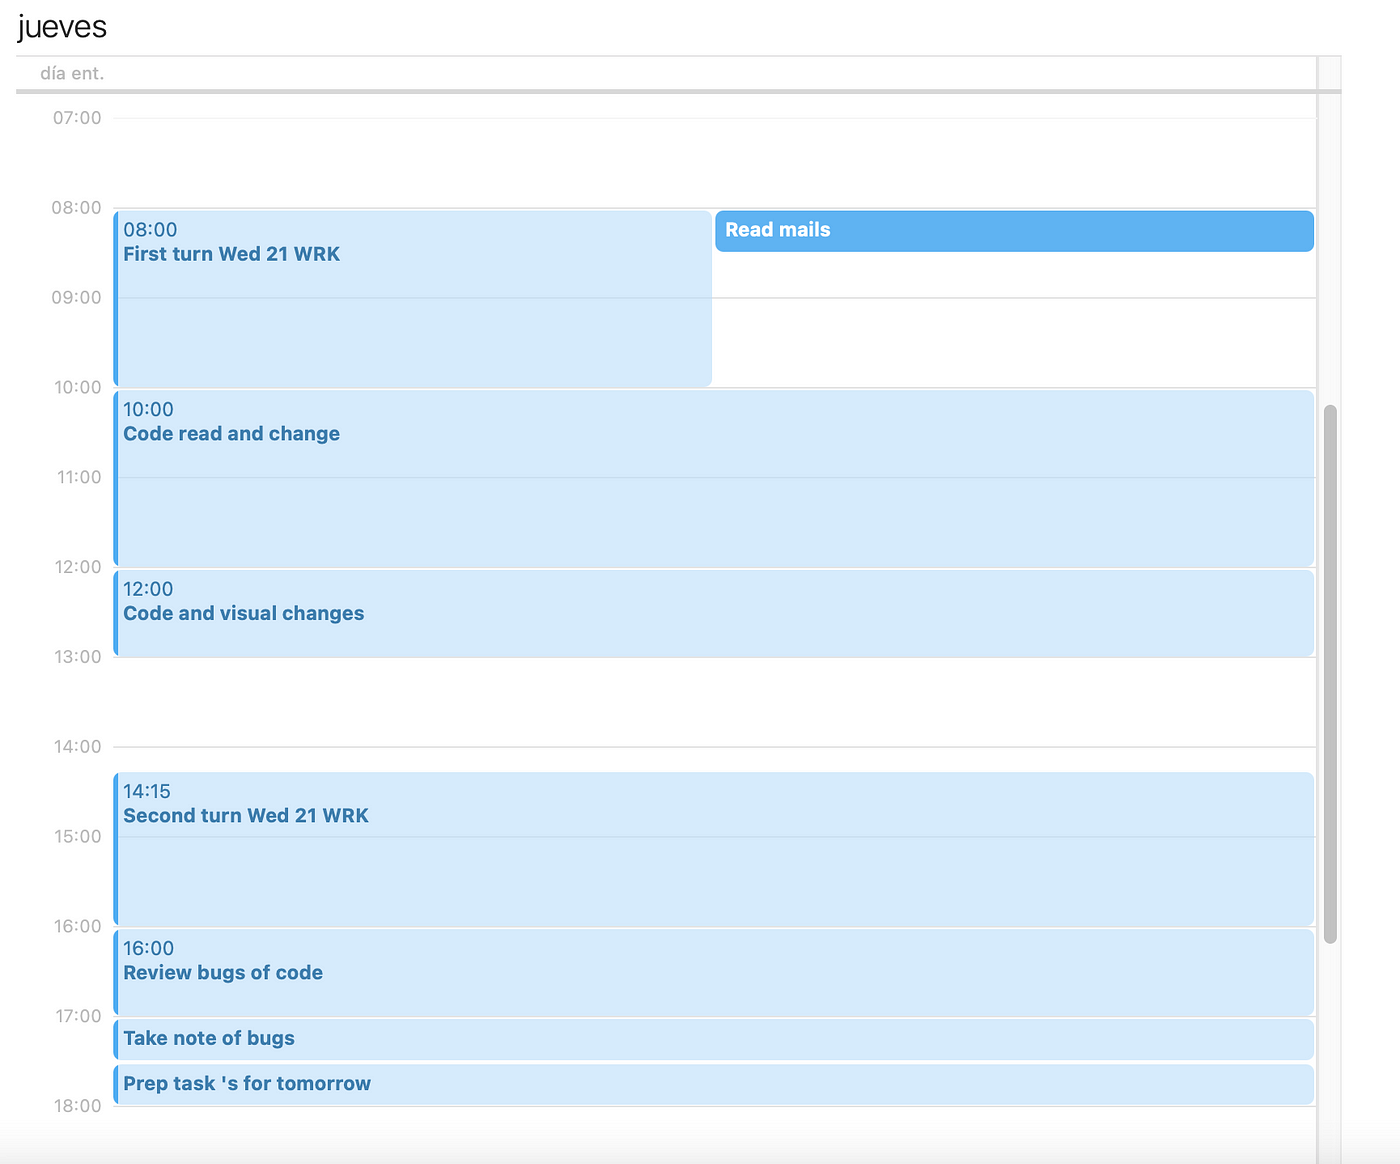Open the Code read and change event
Screen dimensions: 1400x1164
point(714,478)
